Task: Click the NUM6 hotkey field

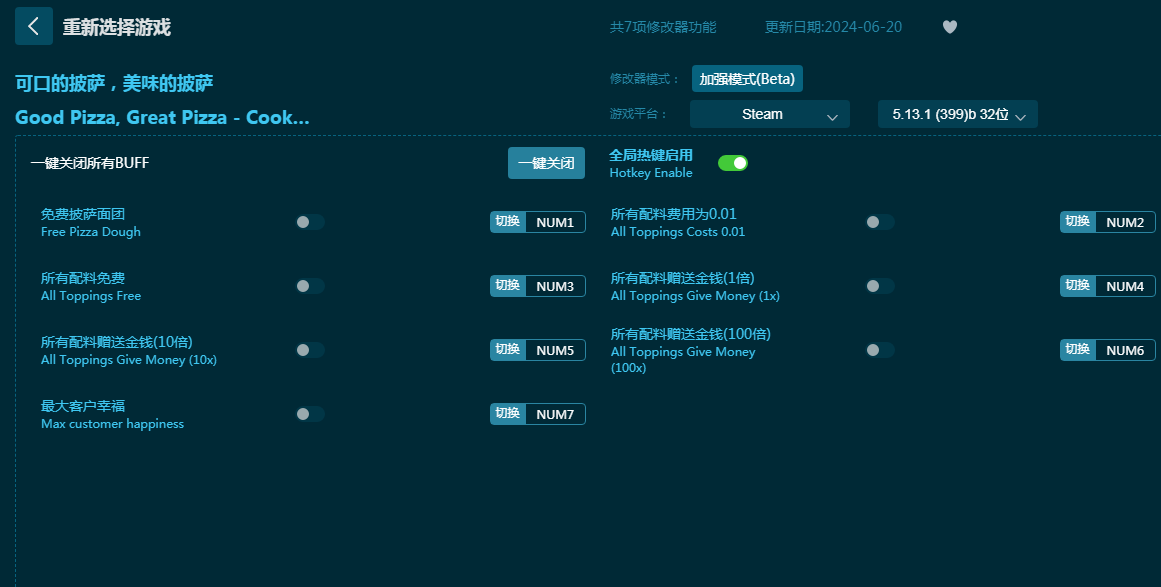Action: coord(1125,350)
